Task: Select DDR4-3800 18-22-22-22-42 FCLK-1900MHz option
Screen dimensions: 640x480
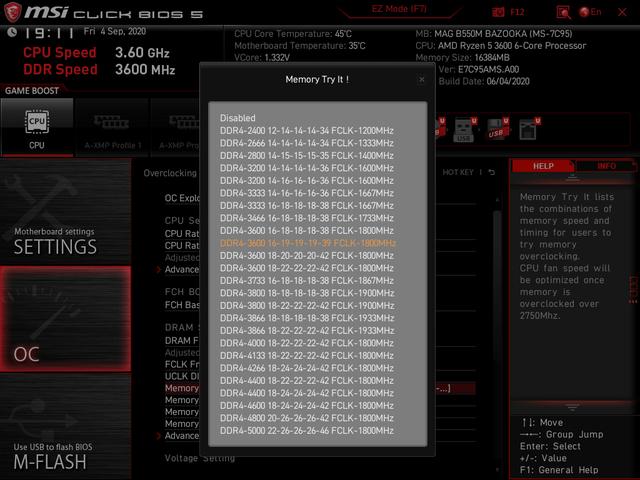Action: (307, 306)
